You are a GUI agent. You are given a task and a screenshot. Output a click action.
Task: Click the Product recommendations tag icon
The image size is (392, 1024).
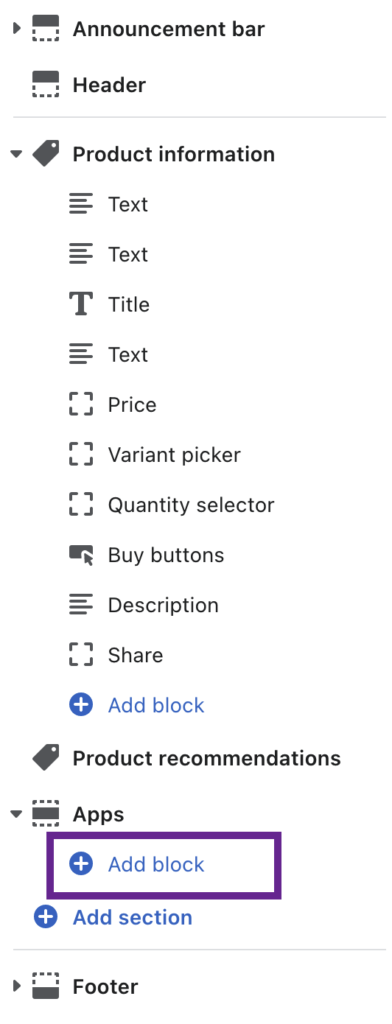click(x=45, y=758)
